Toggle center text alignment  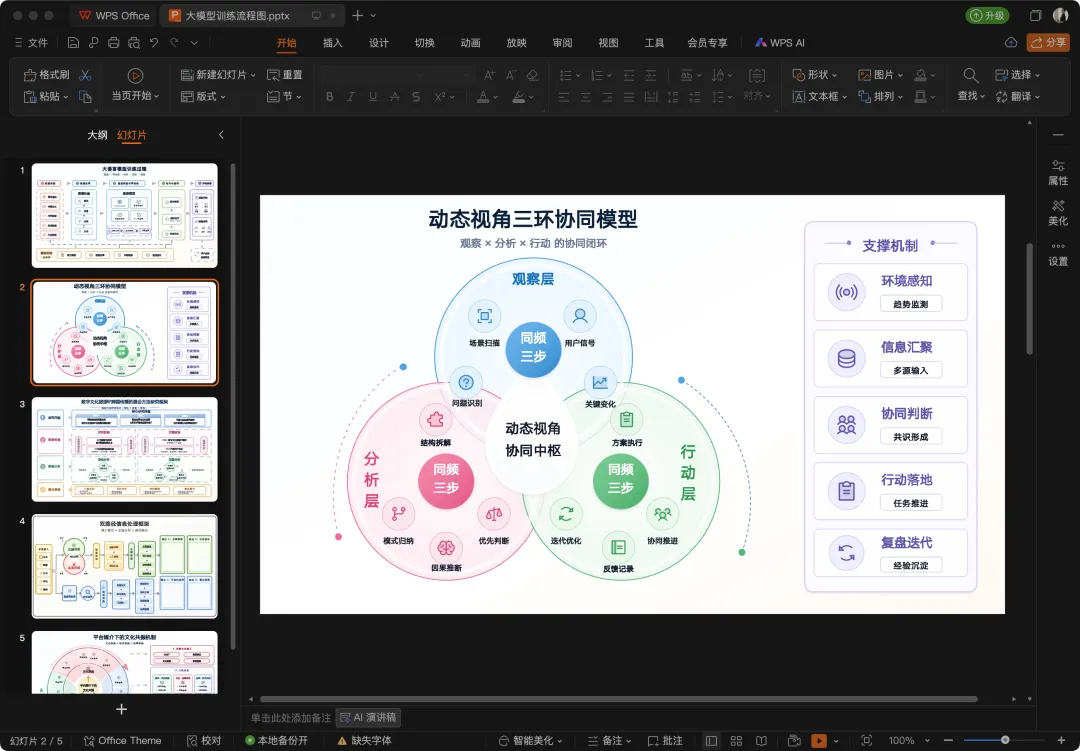pos(585,96)
